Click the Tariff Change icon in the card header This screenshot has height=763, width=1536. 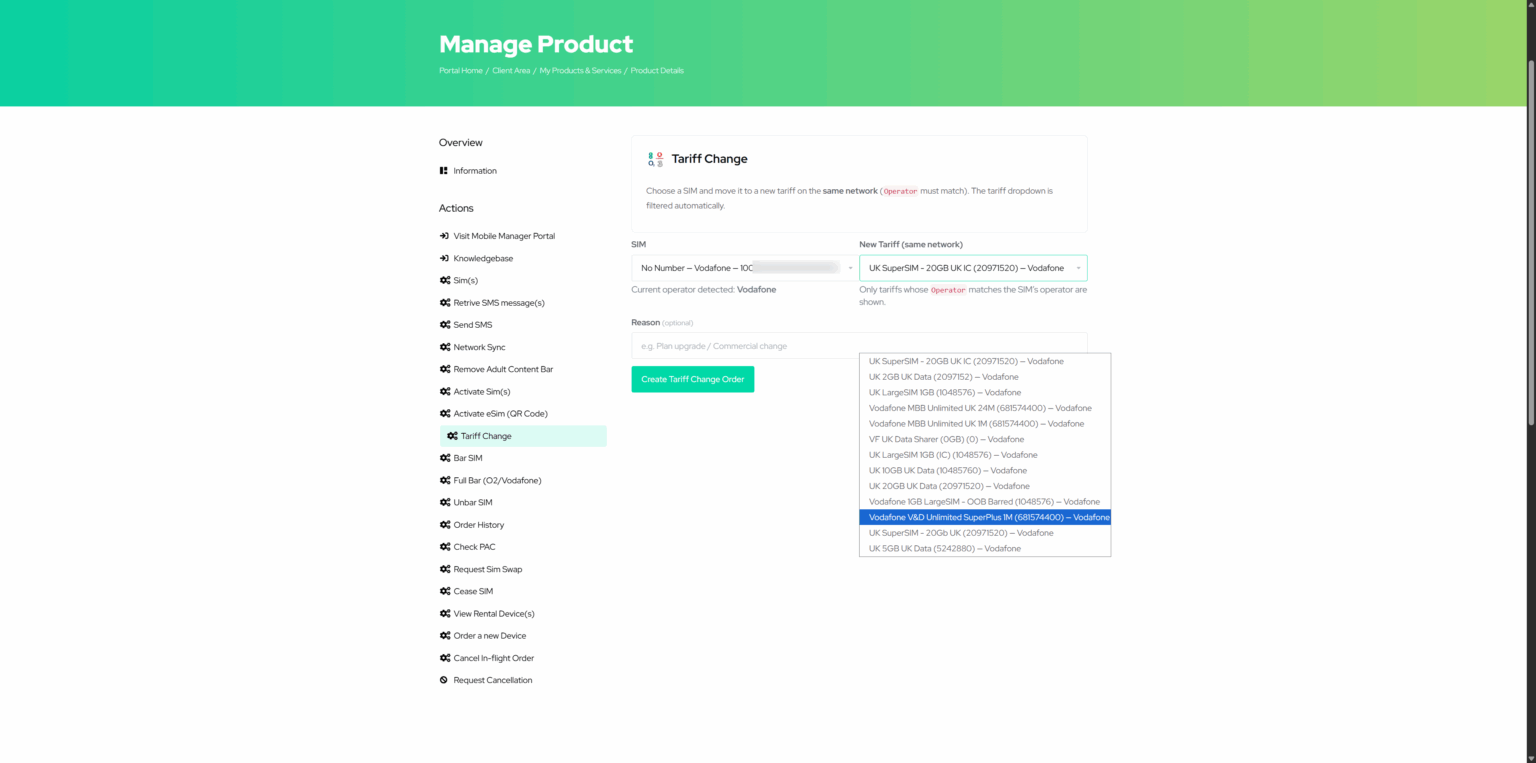coord(656,158)
